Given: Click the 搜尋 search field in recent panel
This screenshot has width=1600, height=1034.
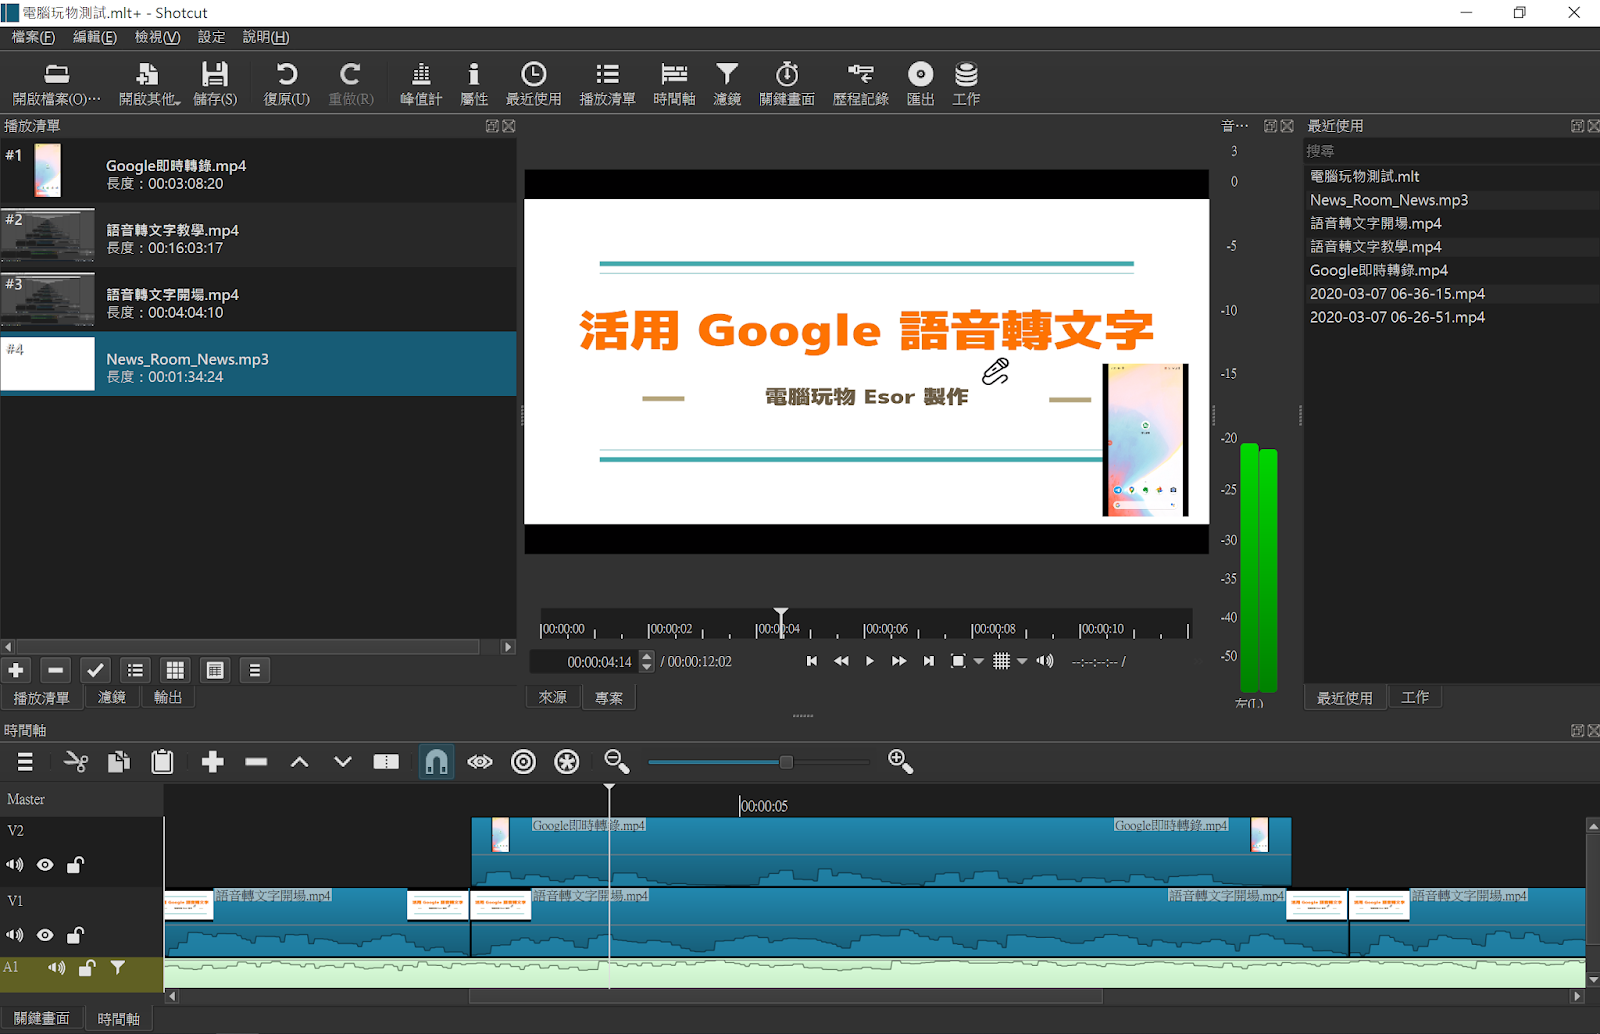Looking at the screenshot, I should click(1451, 151).
